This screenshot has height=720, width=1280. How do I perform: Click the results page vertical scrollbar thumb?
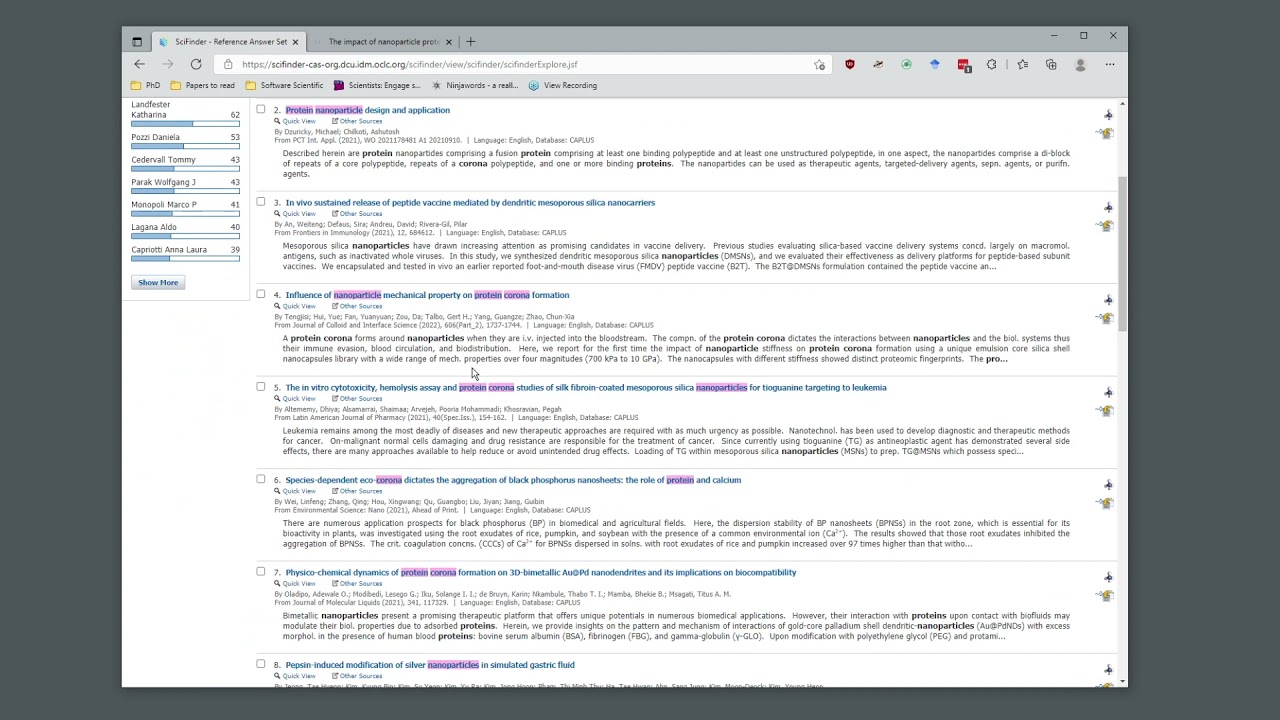(x=1122, y=255)
